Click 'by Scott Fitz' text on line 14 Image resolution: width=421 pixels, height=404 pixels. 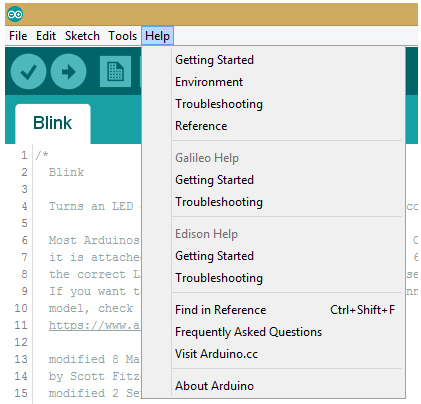pos(94,376)
